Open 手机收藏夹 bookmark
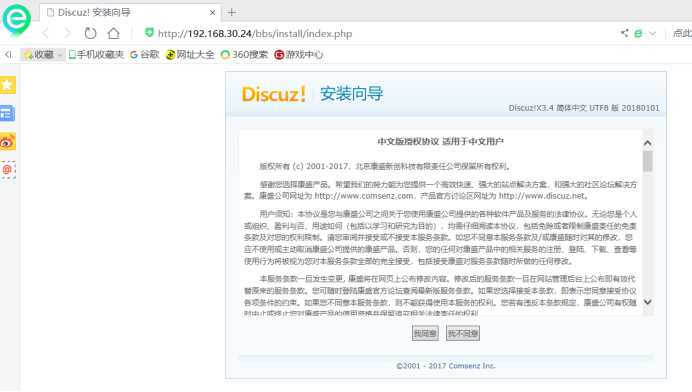Screen dimensions: 692x392 [96, 54]
